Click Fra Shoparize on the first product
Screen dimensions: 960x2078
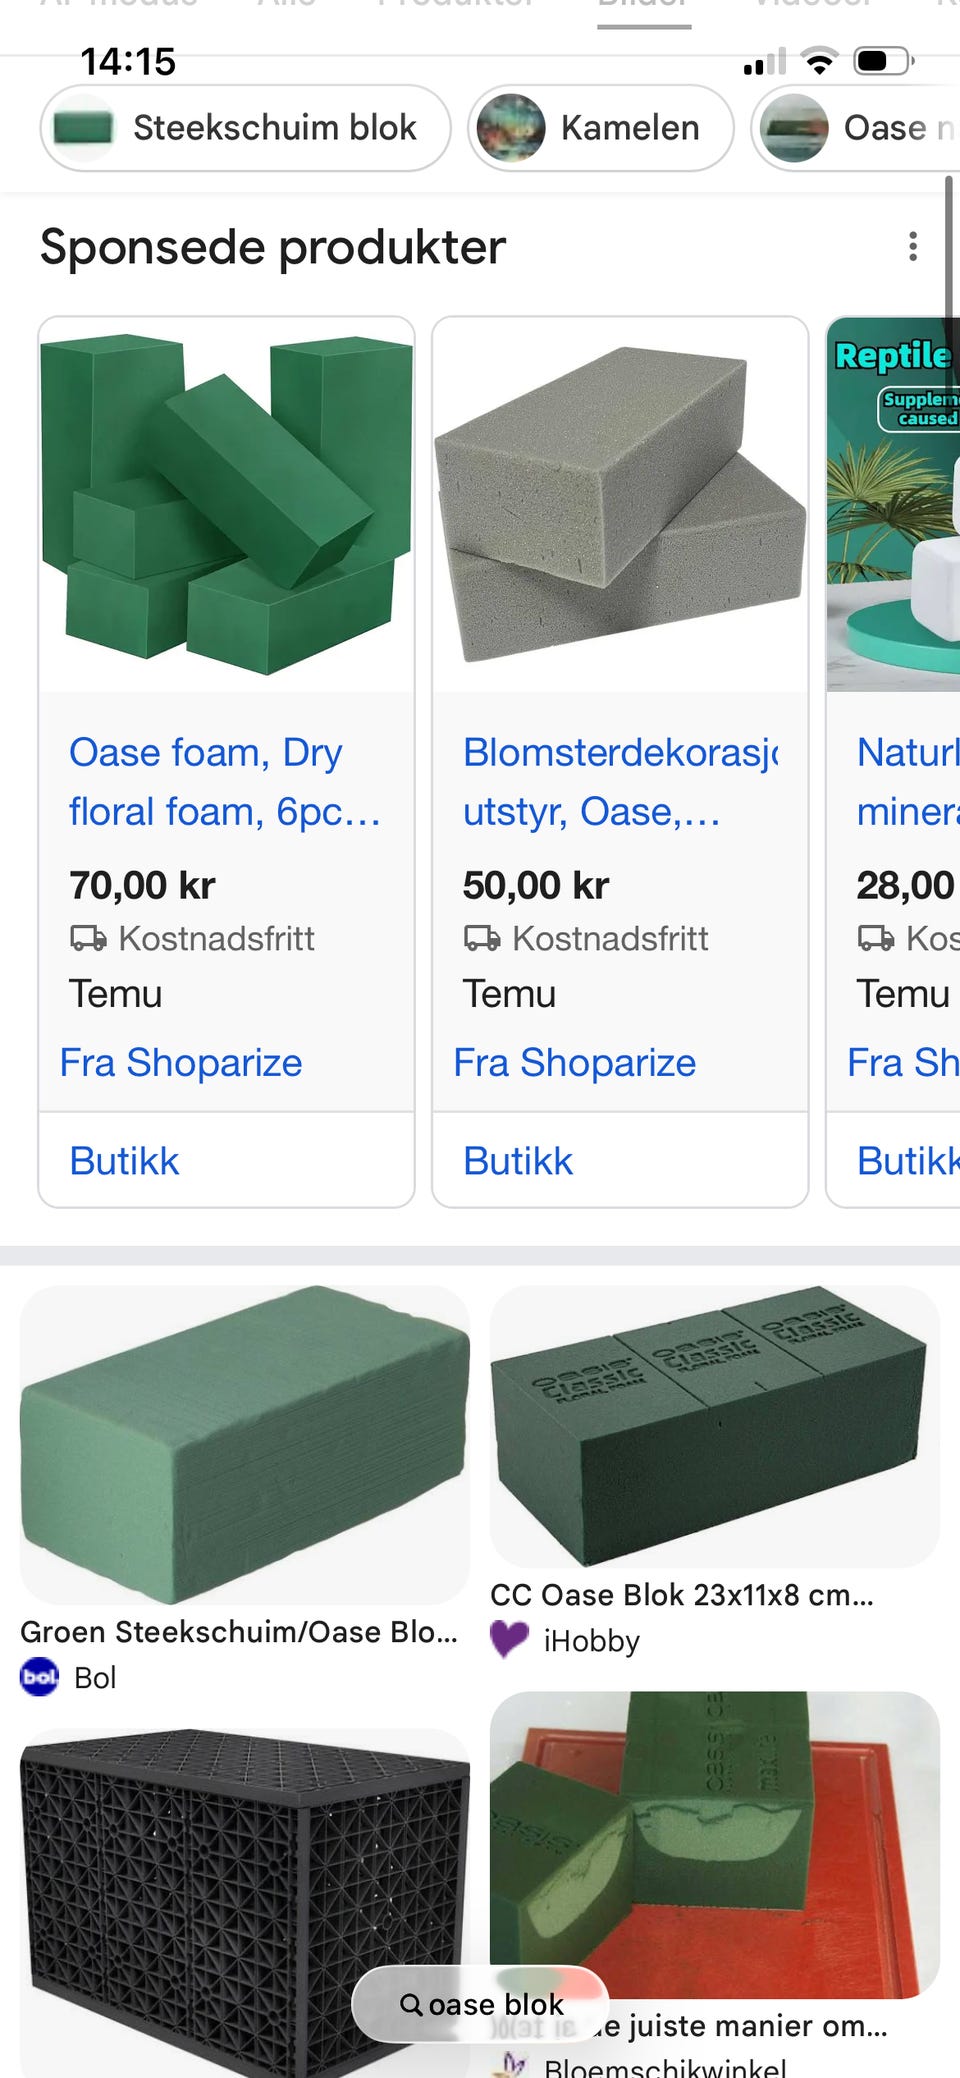click(x=181, y=1062)
